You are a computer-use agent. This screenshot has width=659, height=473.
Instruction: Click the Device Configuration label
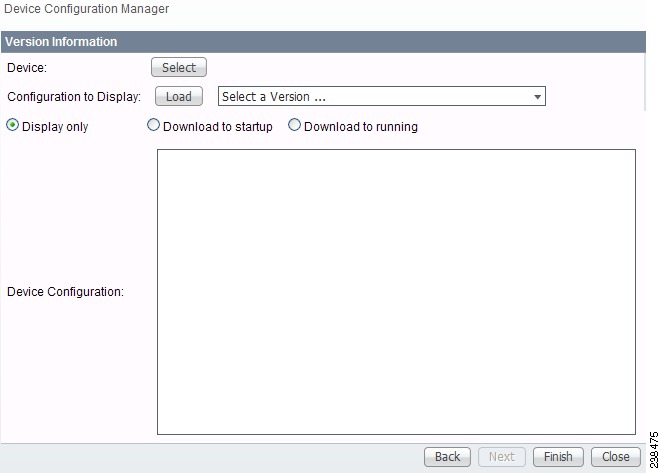coord(66,291)
